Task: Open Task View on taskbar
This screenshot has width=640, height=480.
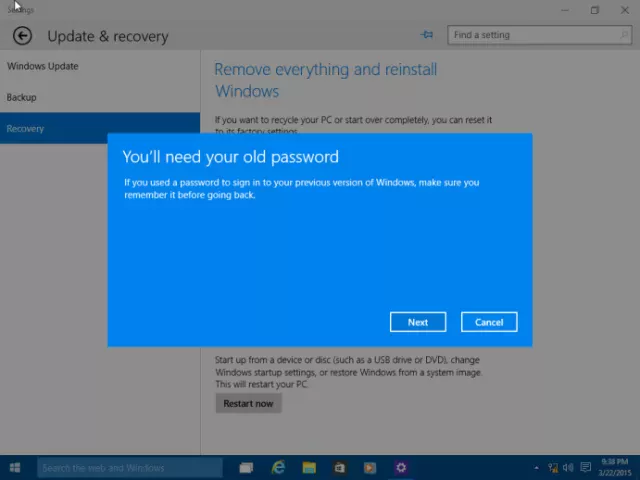Action: pos(246,468)
